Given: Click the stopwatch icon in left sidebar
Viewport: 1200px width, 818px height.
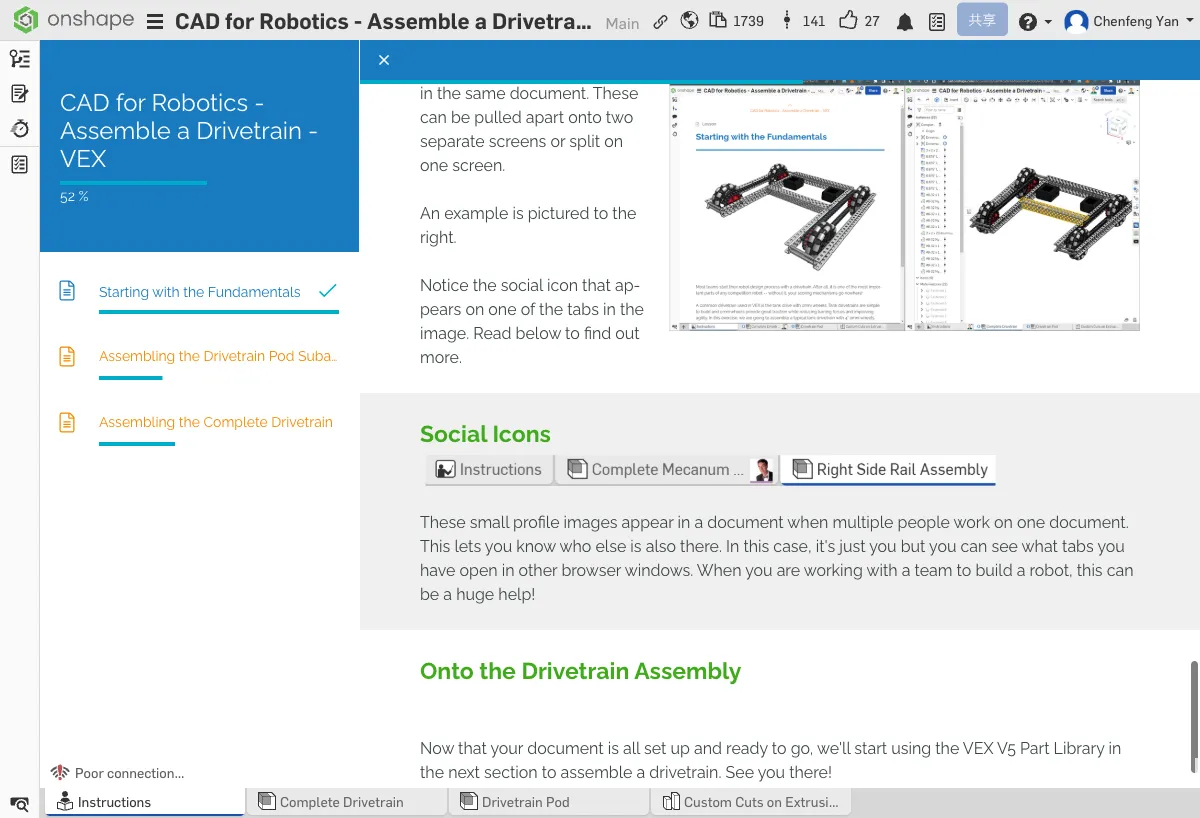Looking at the screenshot, I should [x=19, y=129].
